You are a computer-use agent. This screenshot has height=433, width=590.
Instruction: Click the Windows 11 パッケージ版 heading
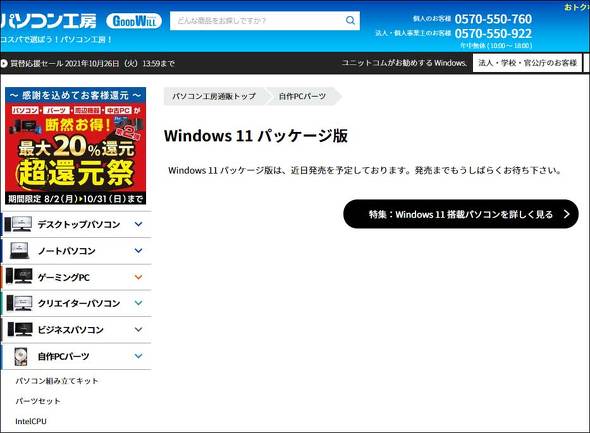(x=256, y=136)
